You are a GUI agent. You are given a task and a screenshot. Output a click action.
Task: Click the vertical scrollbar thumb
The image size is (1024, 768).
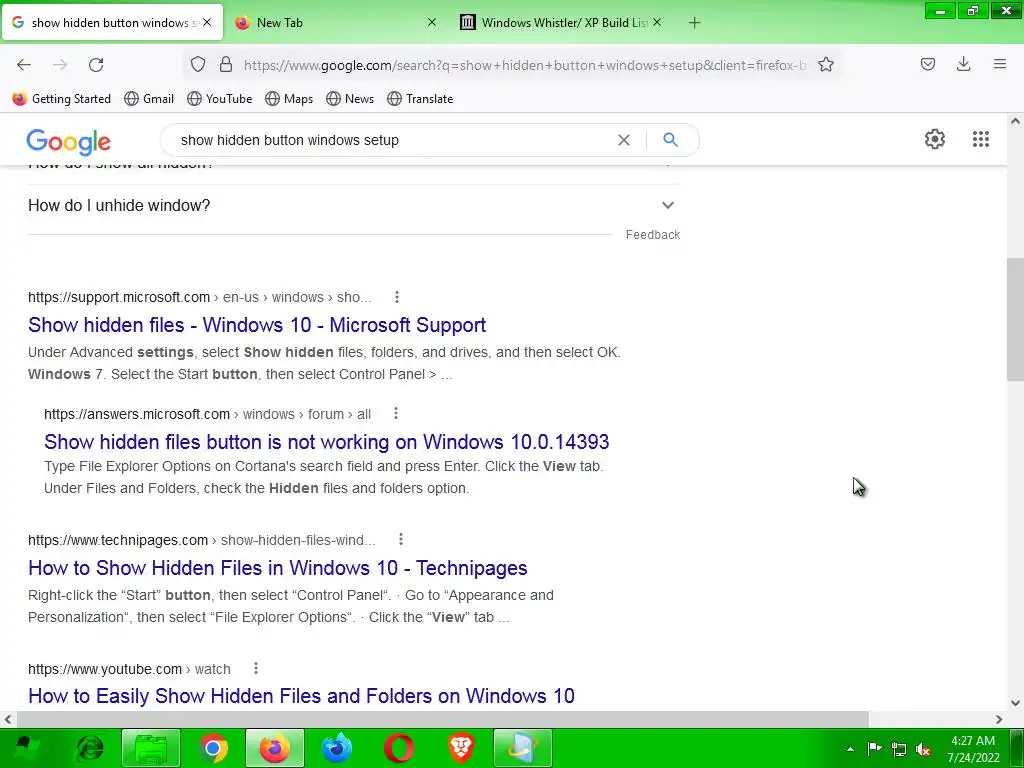(1015, 320)
